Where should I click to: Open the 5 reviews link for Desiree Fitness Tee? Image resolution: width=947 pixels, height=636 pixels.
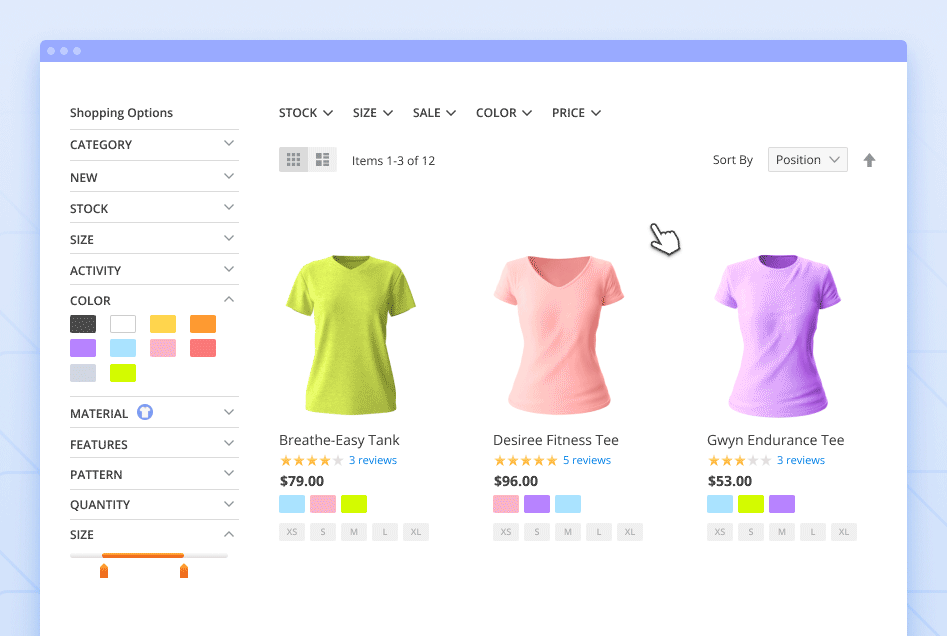pyautogui.click(x=587, y=459)
